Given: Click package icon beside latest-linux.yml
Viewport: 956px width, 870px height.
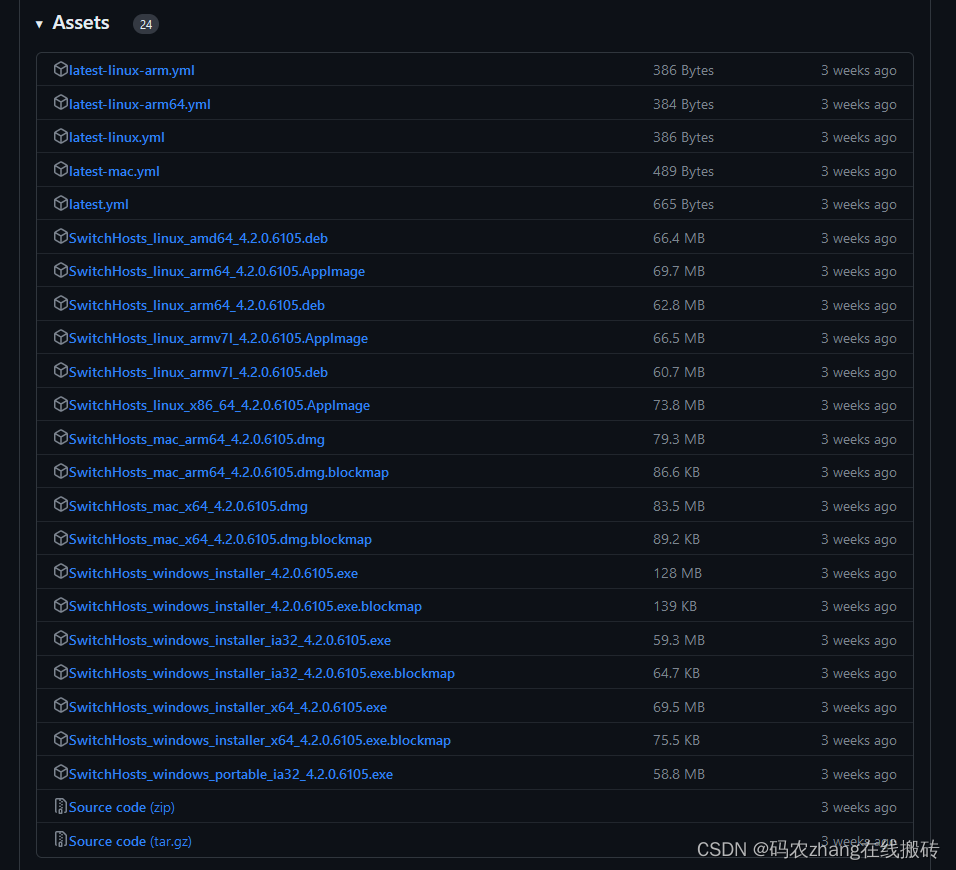Looking at the screenshot, I should pyautogui.click(x=60, y=137).
